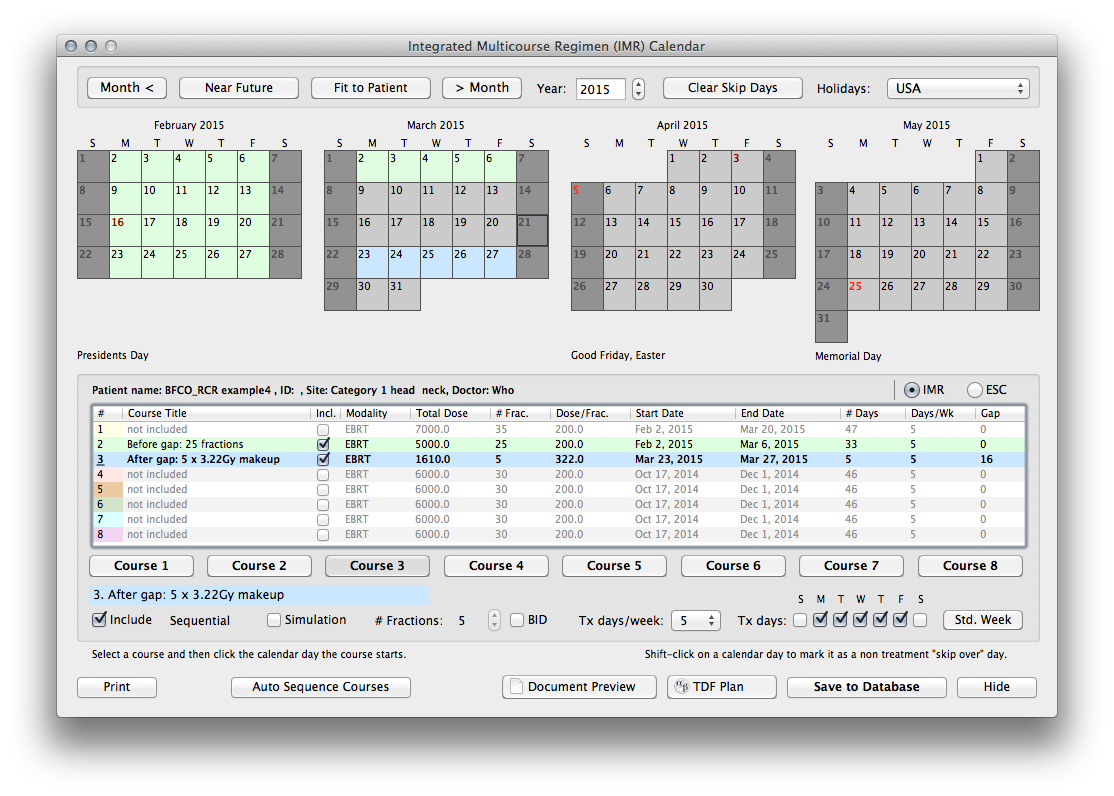This screenshot has width=1114, height=796.
Task: Select the ESC radio button
Action: (974, 390)
